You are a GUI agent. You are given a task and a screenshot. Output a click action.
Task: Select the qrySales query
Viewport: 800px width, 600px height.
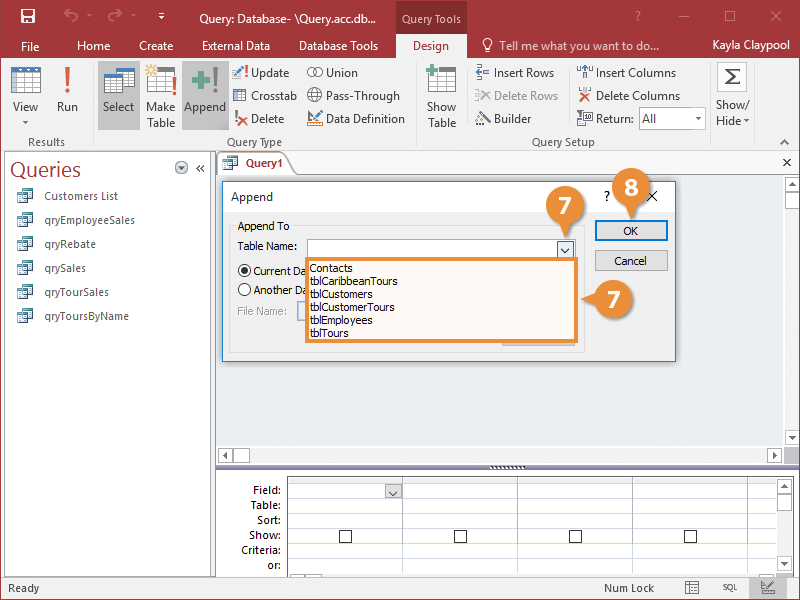[65, 268]
